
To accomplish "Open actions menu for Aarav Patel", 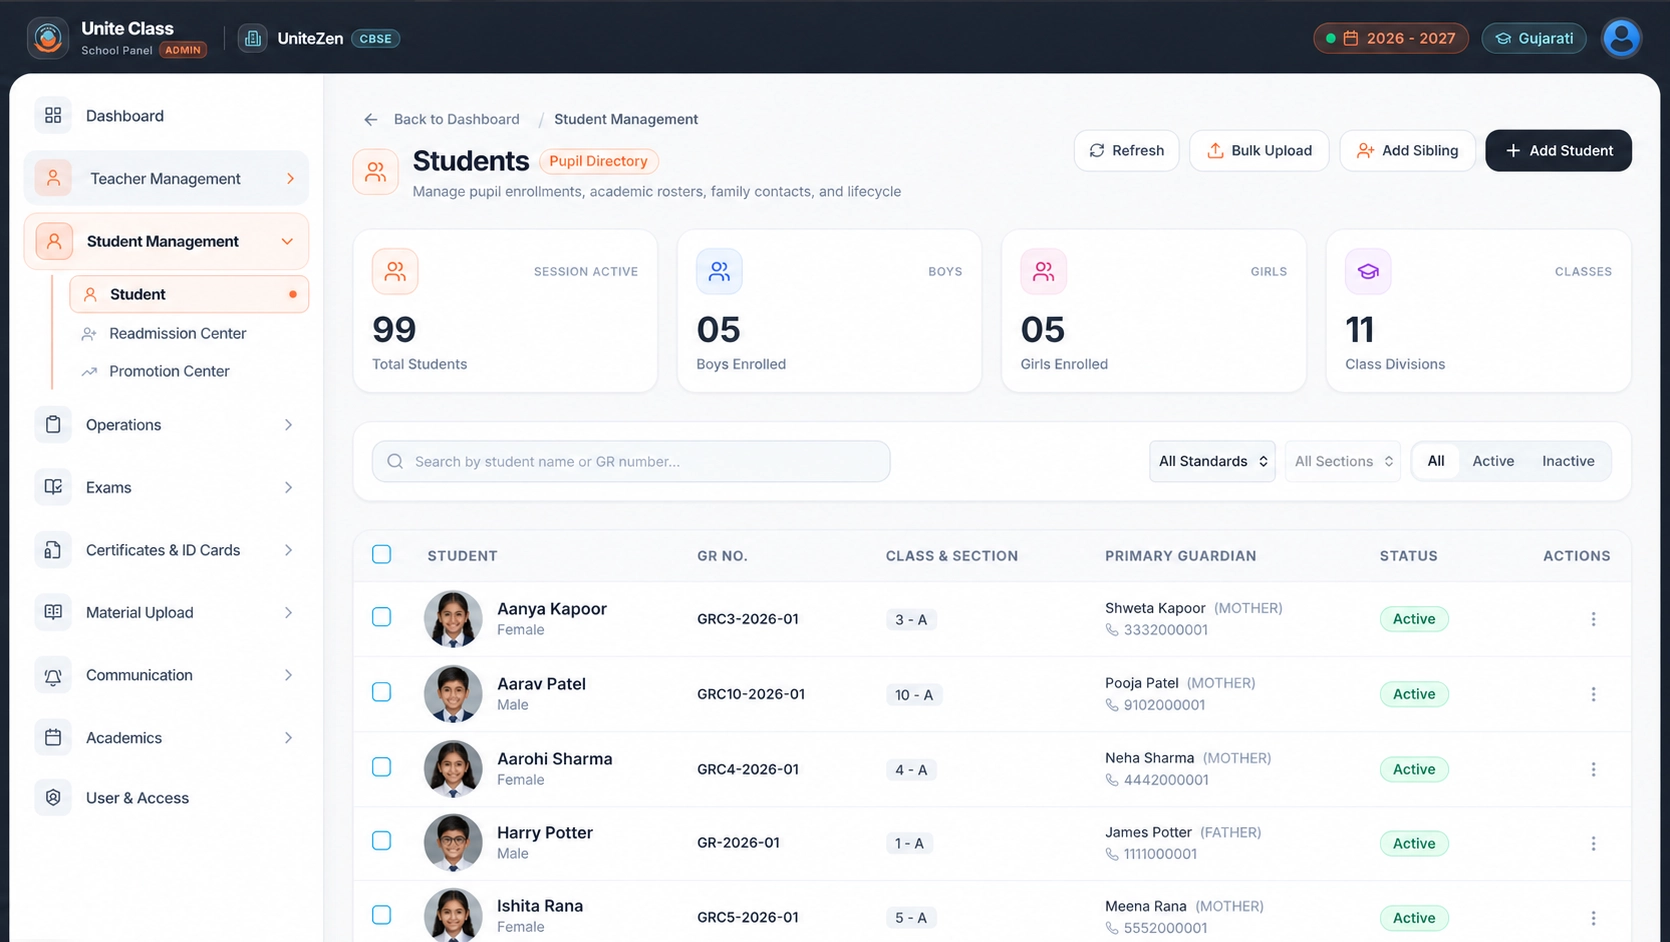I will [1593, 694].
